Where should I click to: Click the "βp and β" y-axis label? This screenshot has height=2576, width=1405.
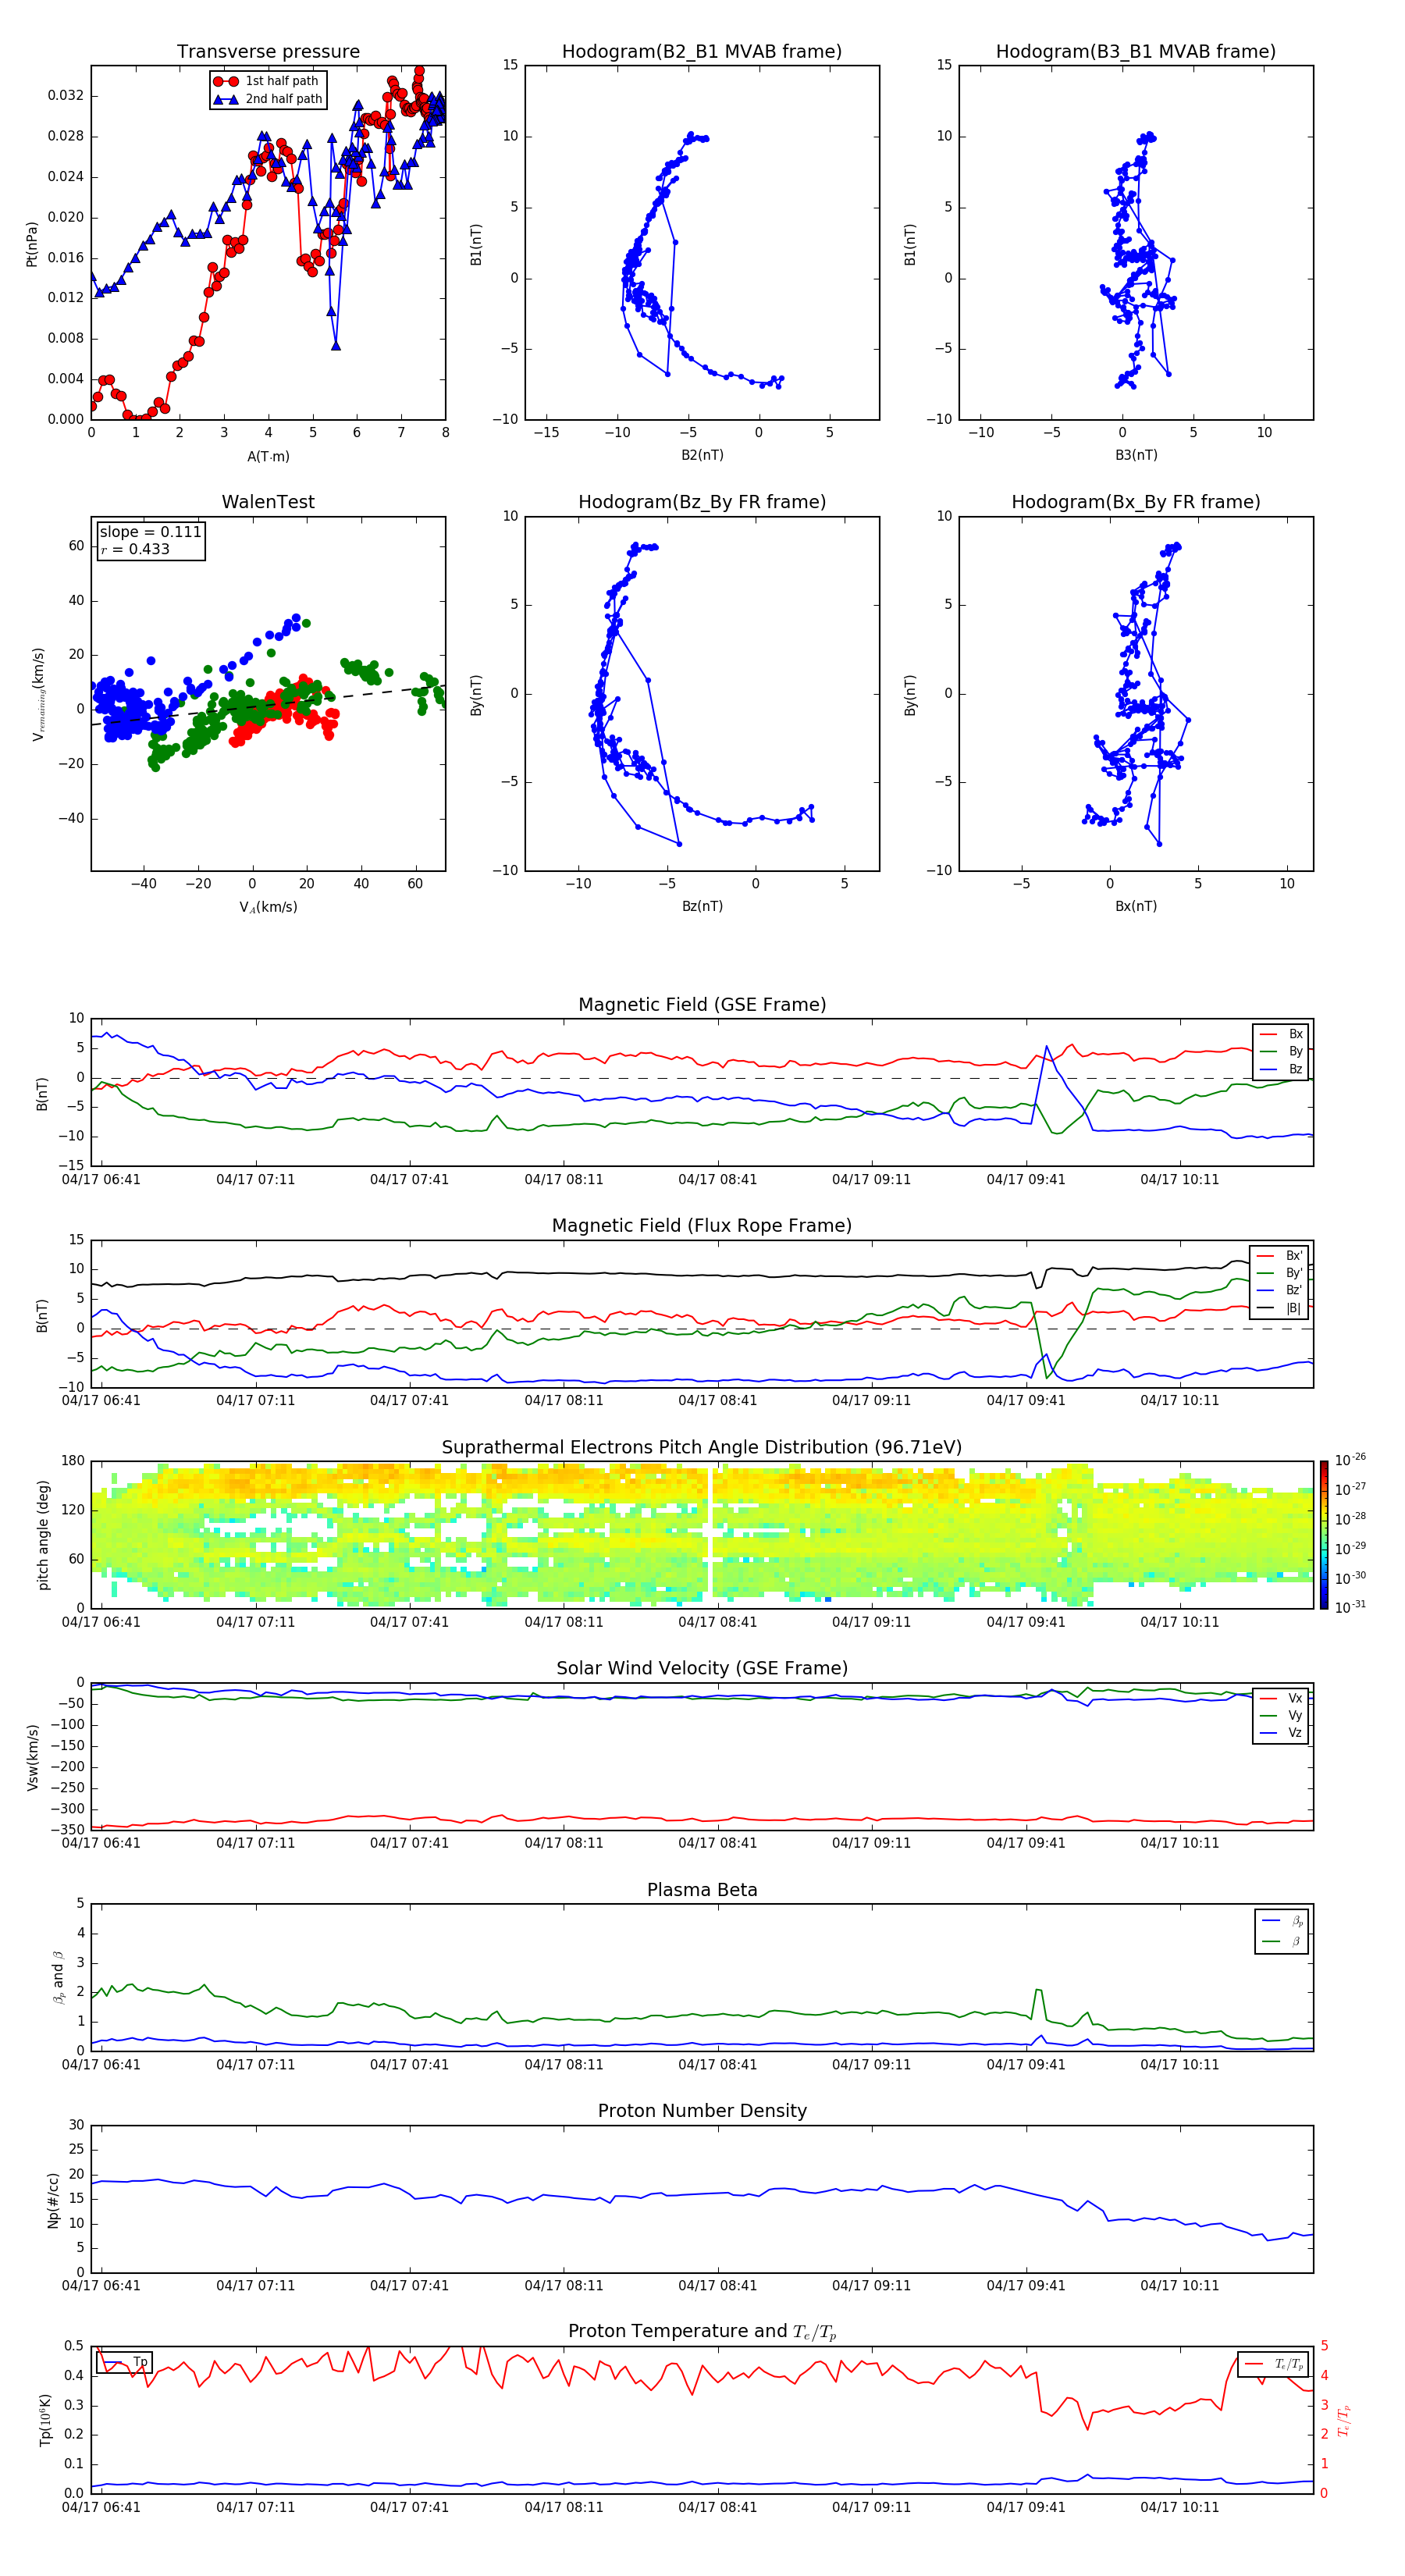(x=58, y=1977)
